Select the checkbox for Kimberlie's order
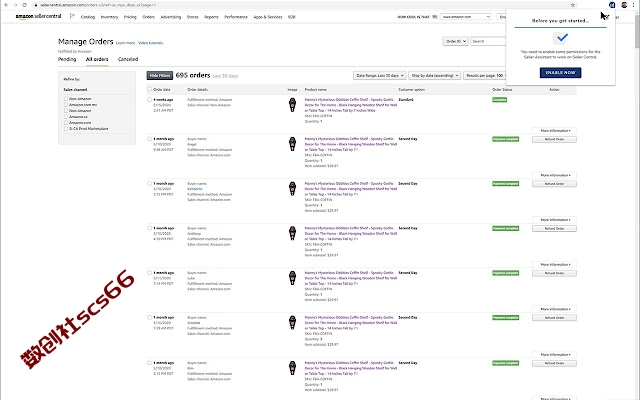This screenshot has width=640, height=400. coord(149,184)
